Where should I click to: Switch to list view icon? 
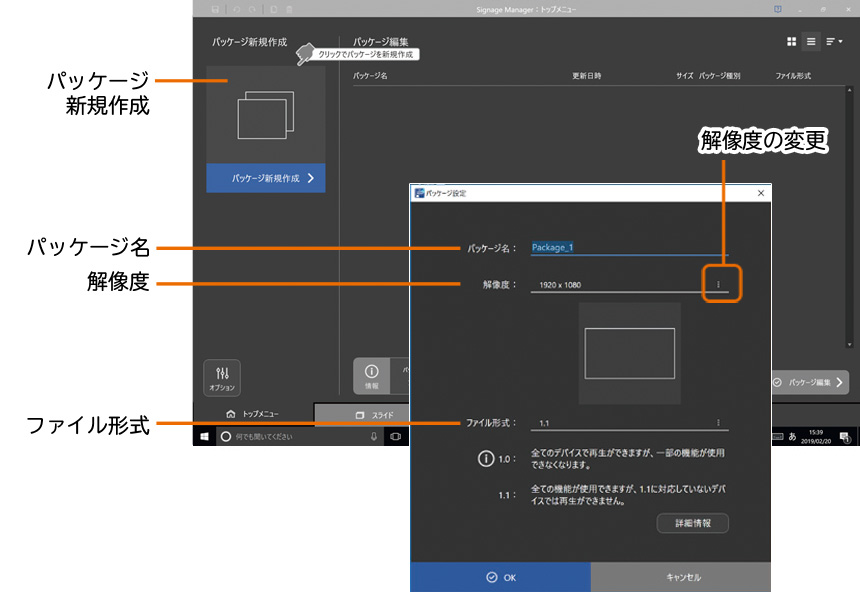tap(811, 42)
